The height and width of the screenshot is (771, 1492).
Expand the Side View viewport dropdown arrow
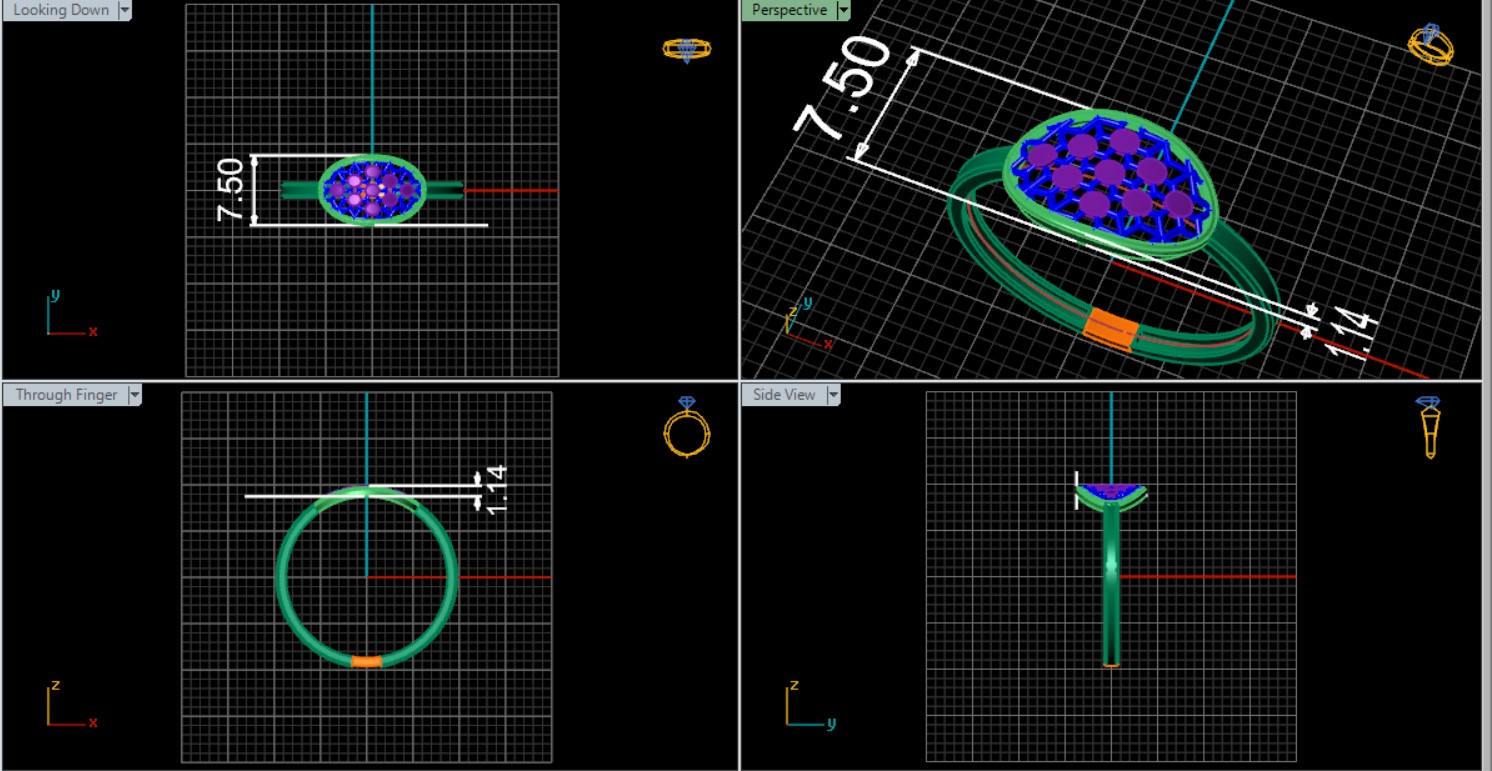832,395
